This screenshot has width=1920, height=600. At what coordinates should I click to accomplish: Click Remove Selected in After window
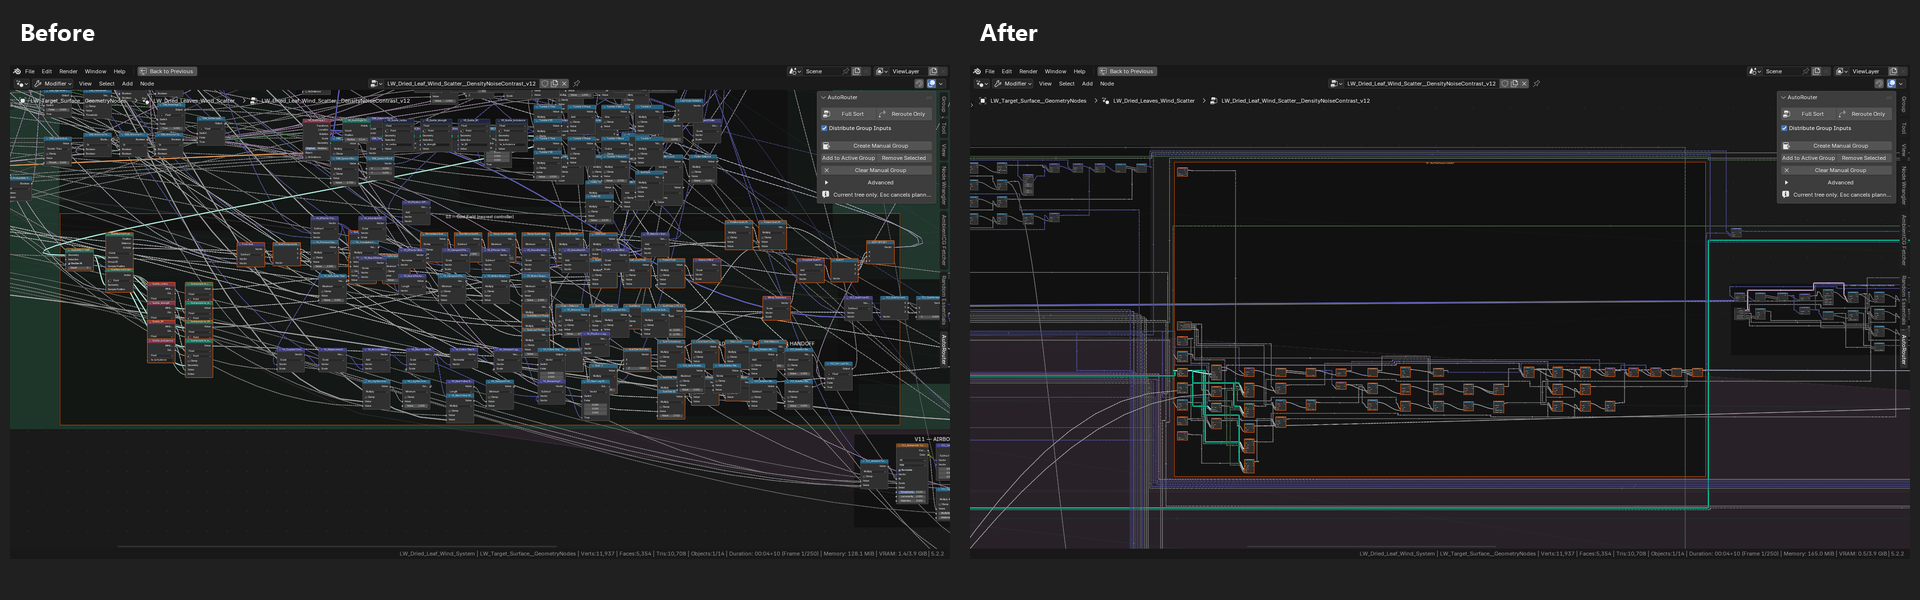[x=1864, y=158]
